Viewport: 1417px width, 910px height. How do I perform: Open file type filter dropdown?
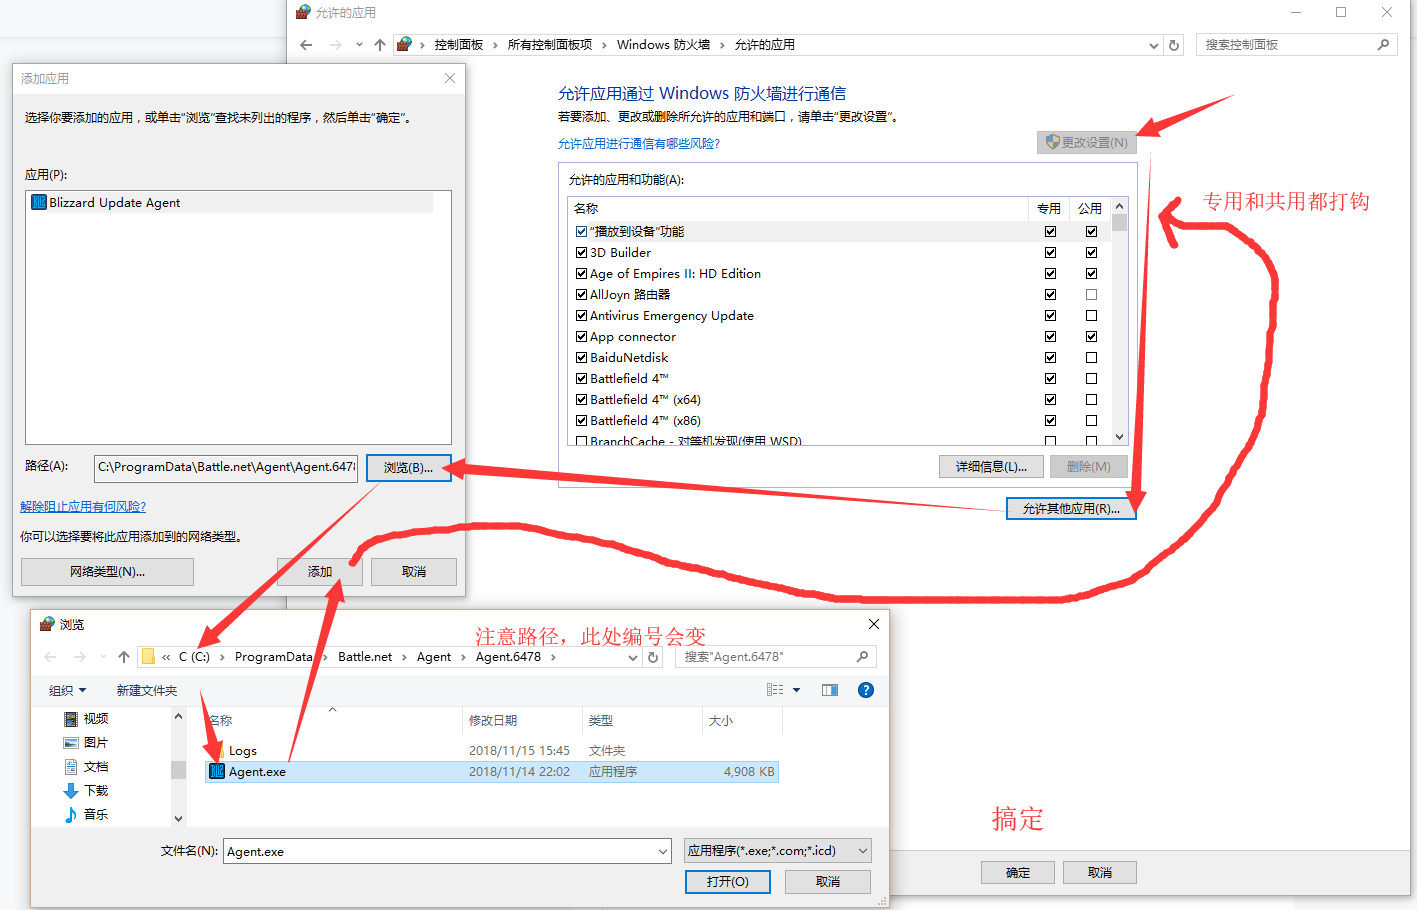tap(863, 851)
